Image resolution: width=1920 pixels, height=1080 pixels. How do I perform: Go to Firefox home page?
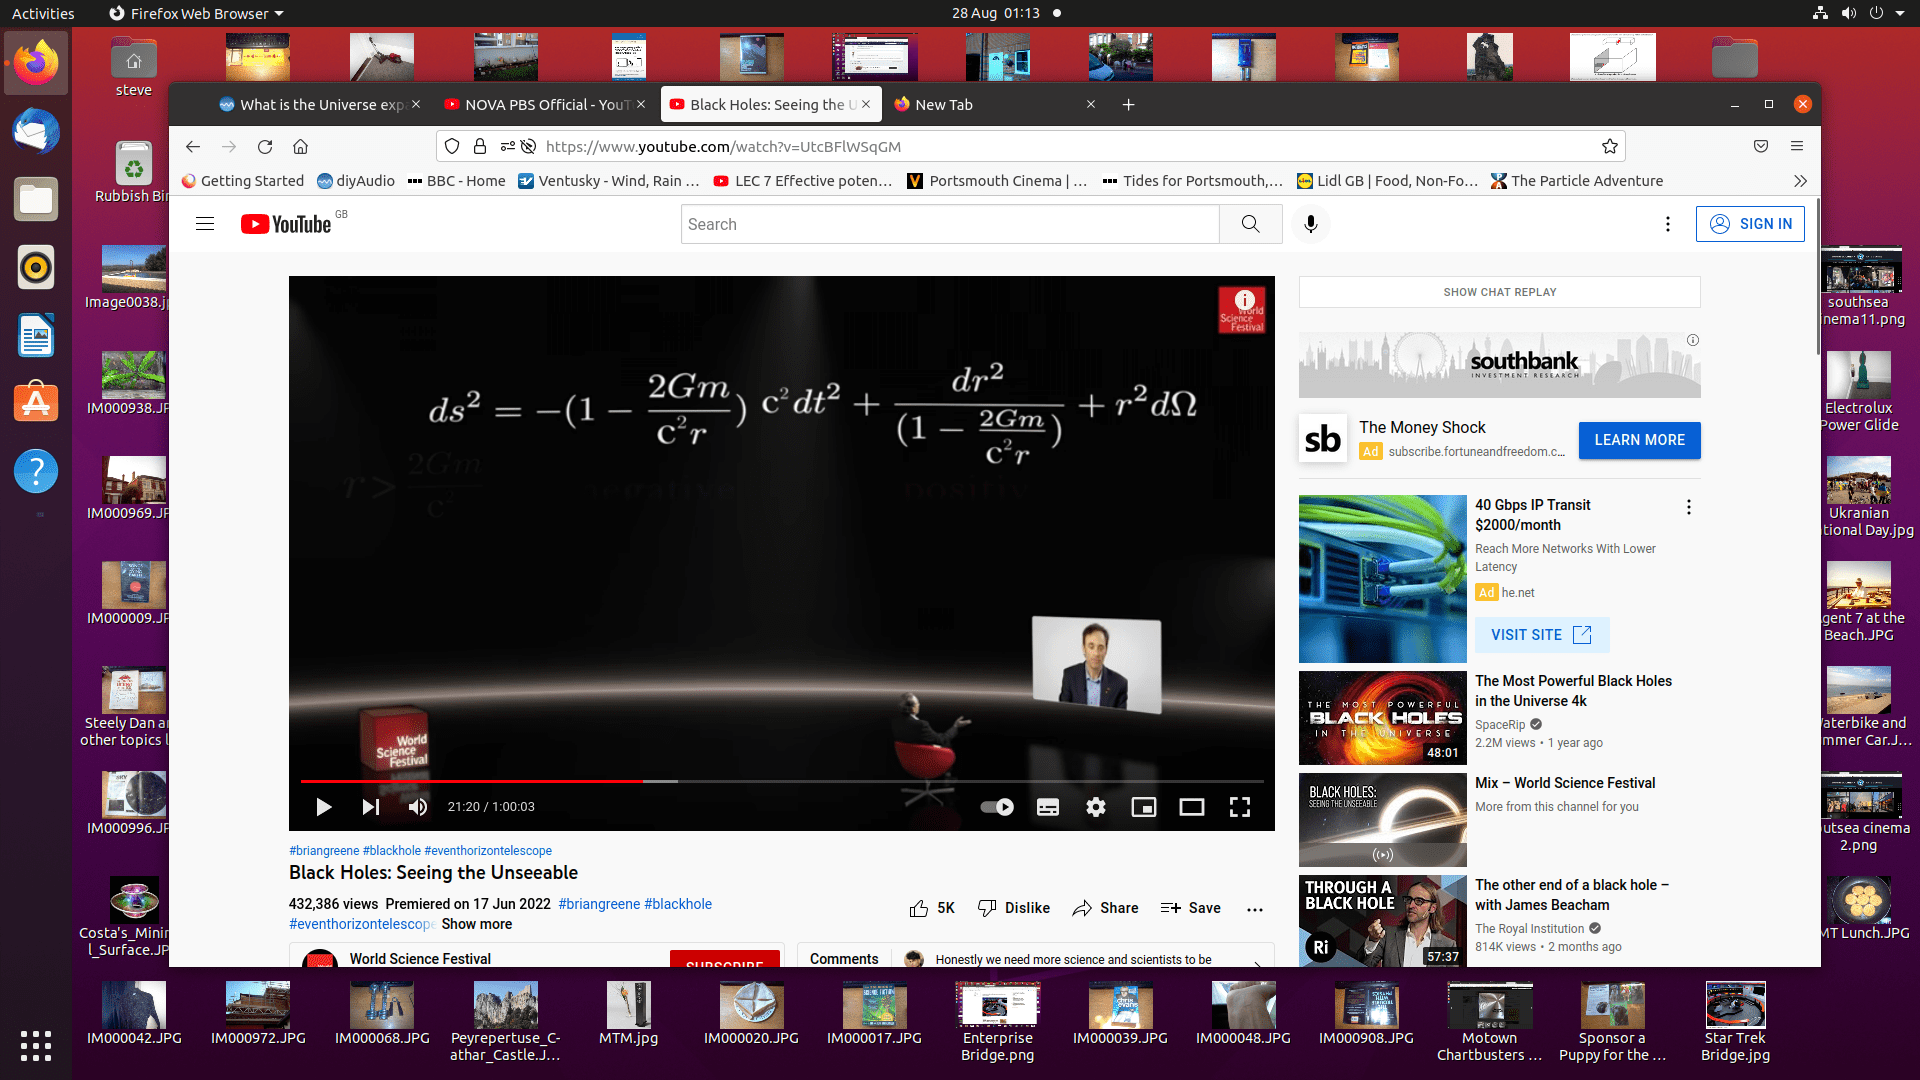tap(300, 147)
